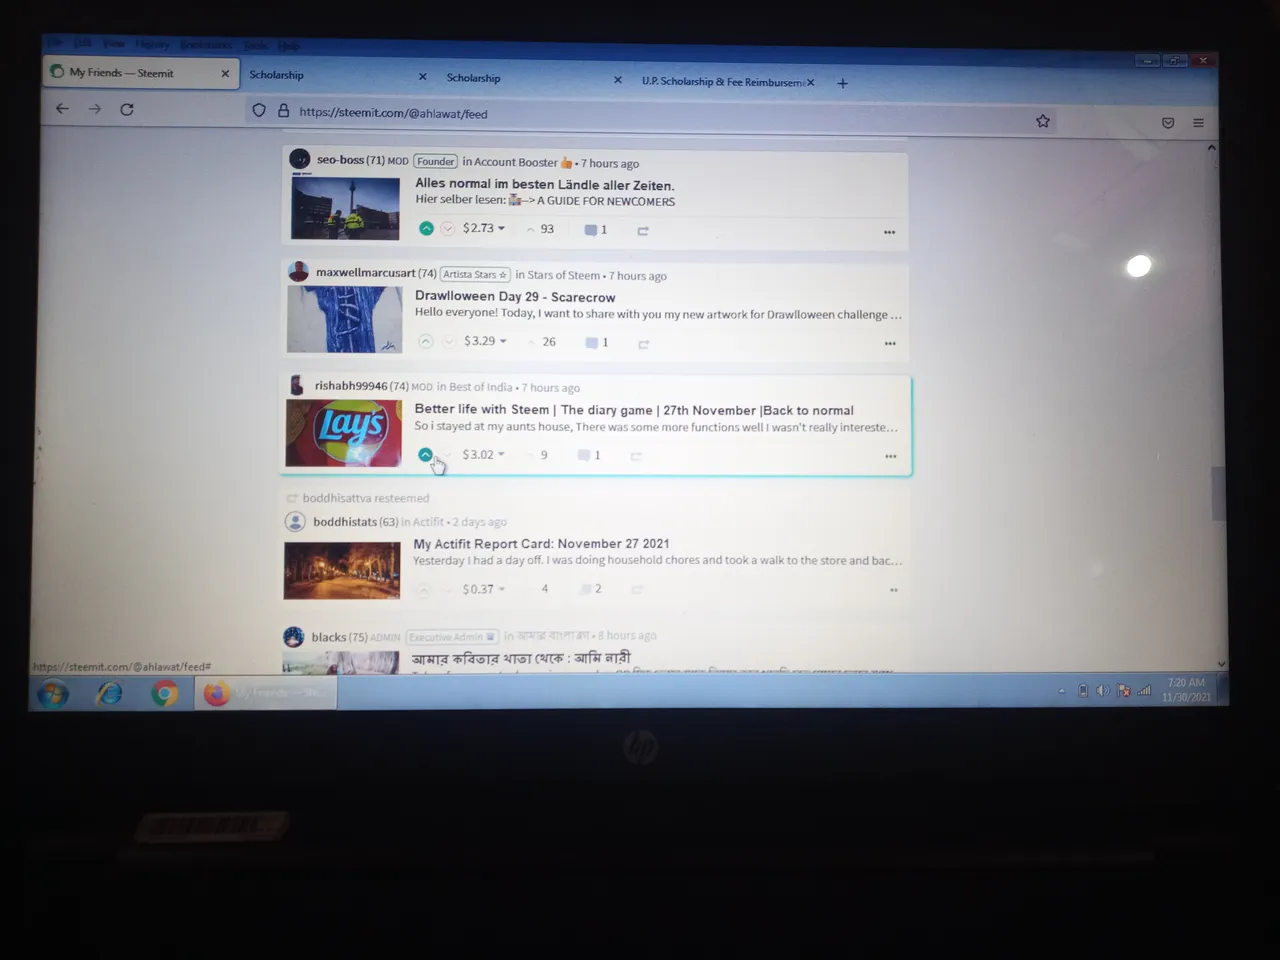Open comments on rishabh99946's diary post

click(590, 455)
